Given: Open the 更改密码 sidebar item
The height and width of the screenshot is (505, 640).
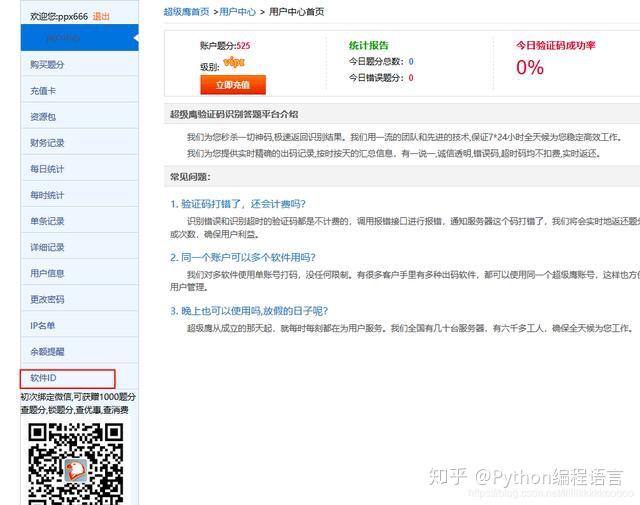Looking at the screenshot, I should [x=80, y=300].
